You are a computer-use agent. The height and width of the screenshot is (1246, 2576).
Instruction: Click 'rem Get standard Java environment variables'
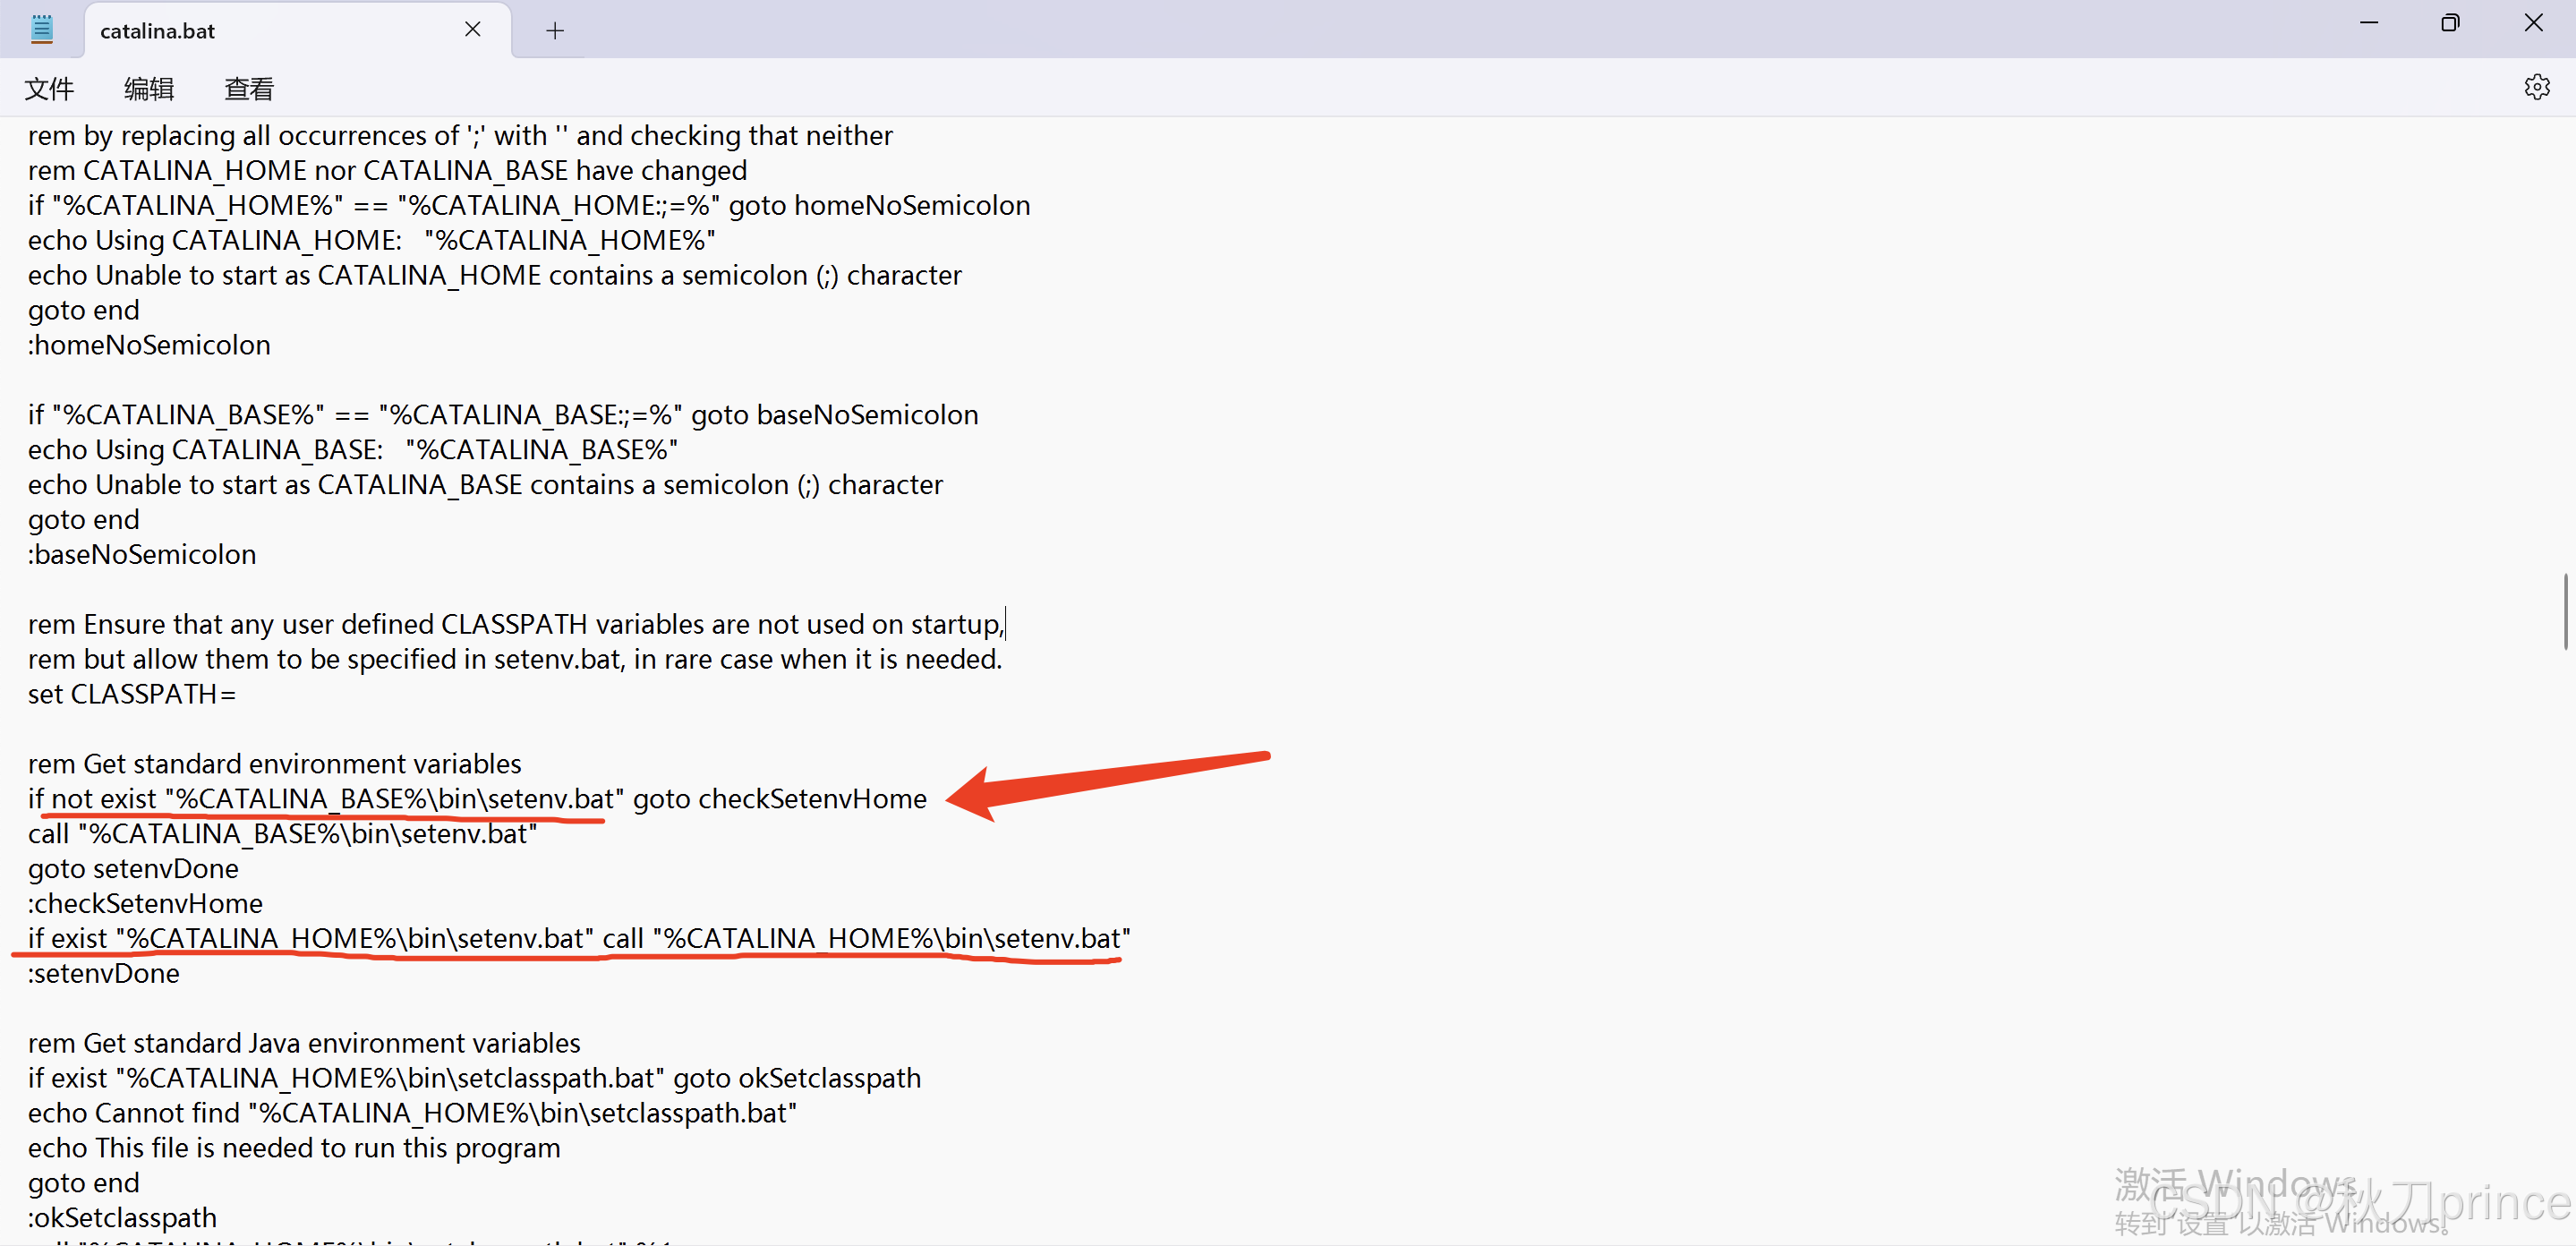click(x=304, y=1044)
